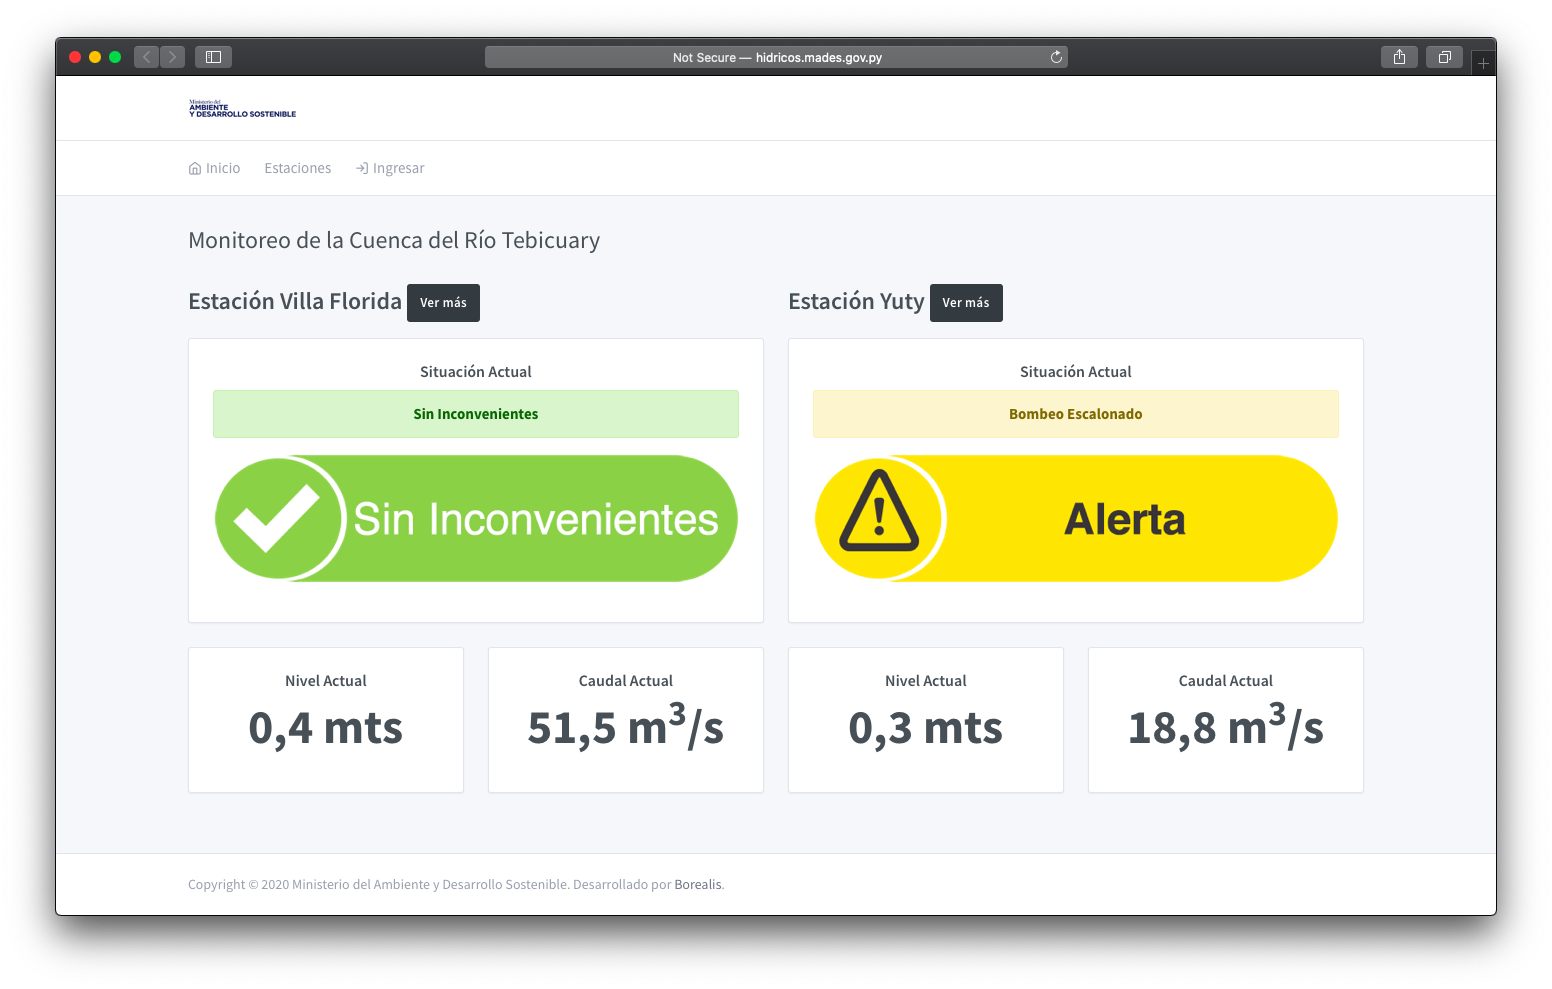Toggle the Safari sidebar button

[213, 57]
